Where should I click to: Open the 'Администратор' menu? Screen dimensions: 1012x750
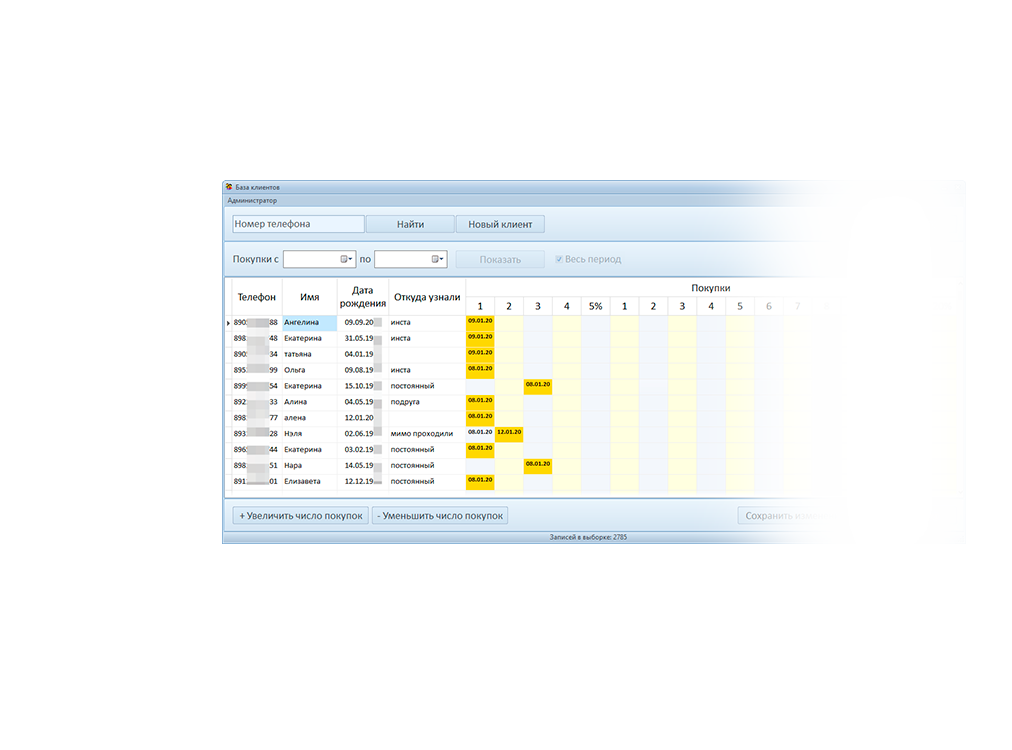point(252,201)
